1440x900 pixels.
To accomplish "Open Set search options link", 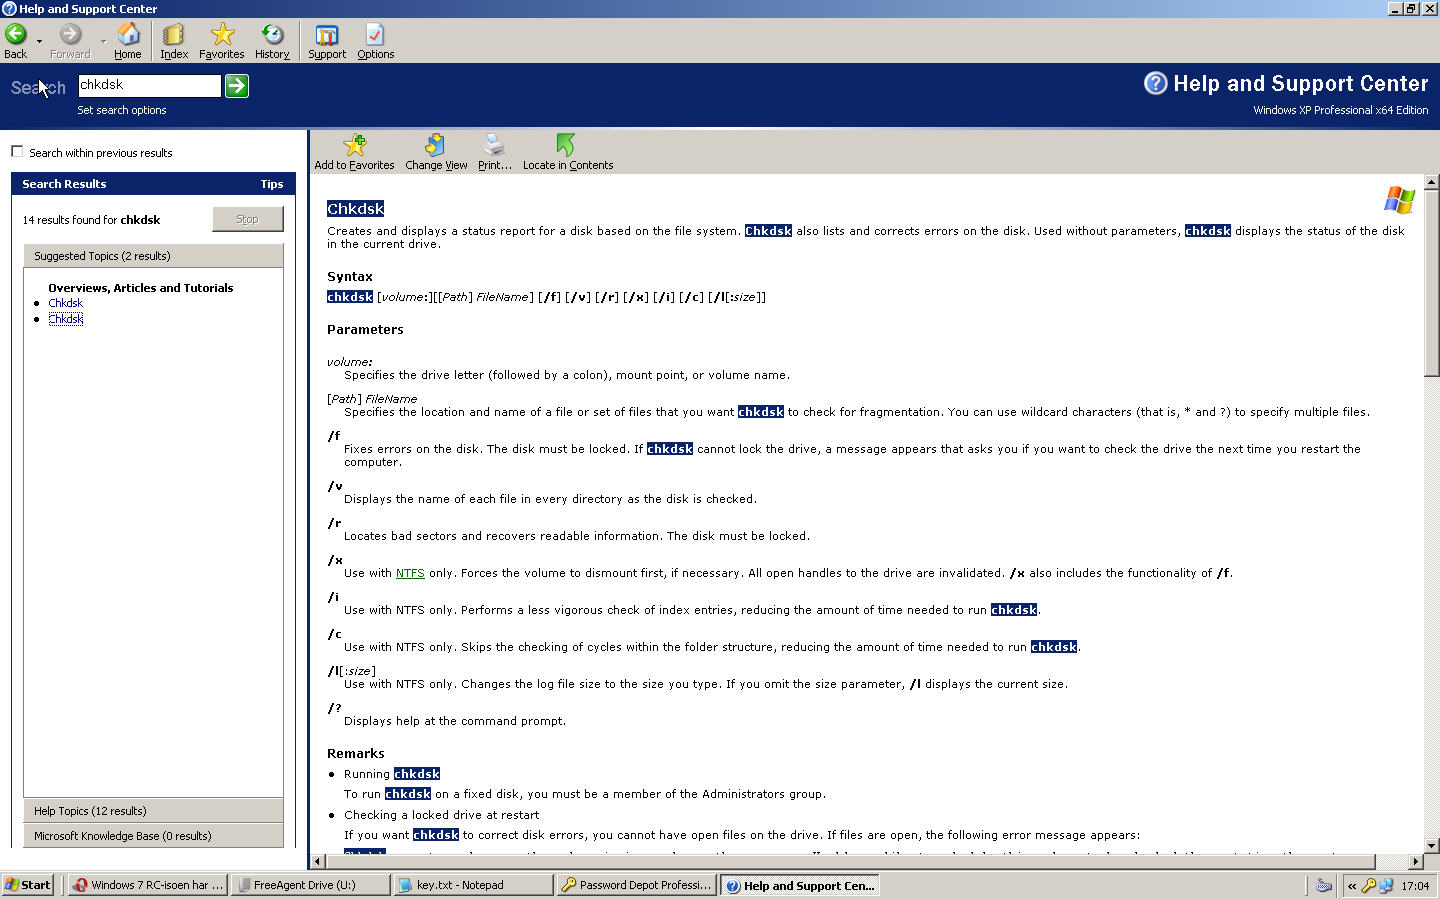I will click(x=122, y=110).
